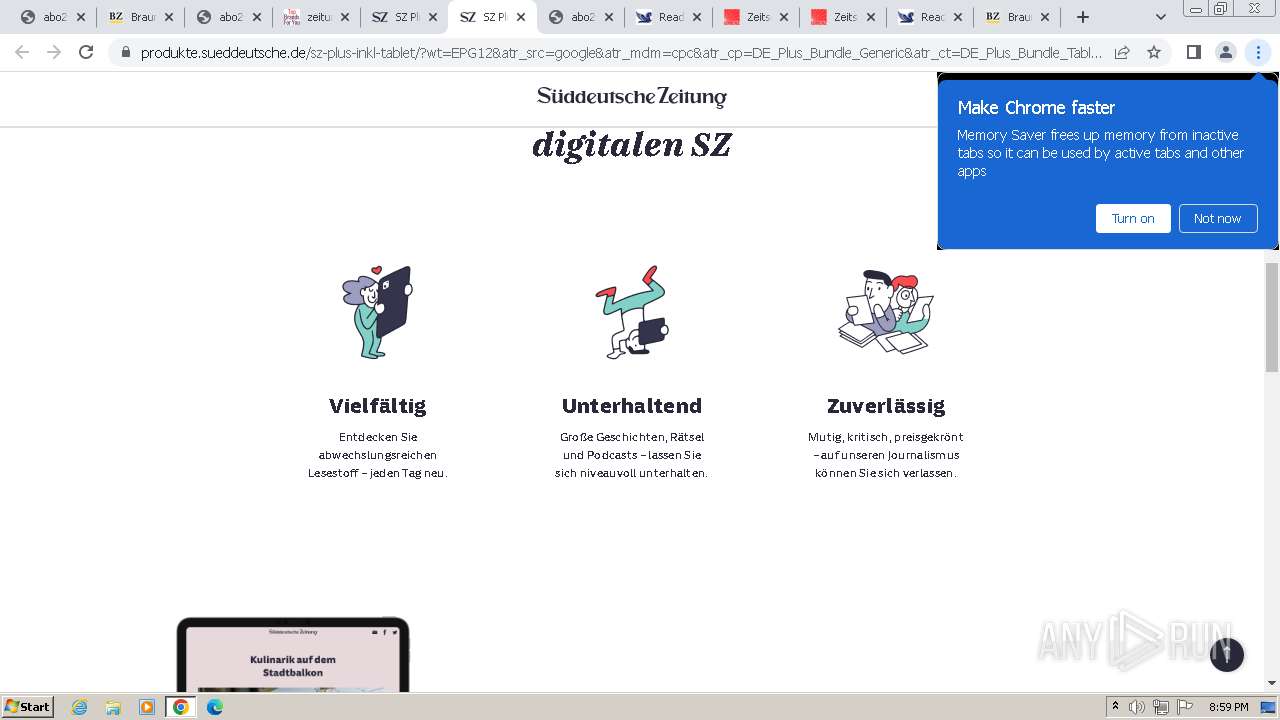View site information via the lock icon
The image size is (1280, 720).
point(125,52)
